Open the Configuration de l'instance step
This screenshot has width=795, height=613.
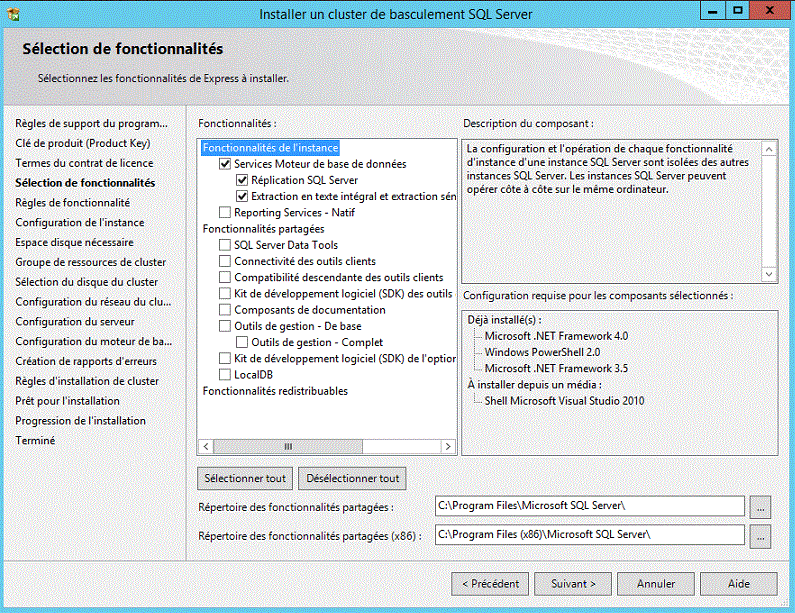[x=80, y=223]
